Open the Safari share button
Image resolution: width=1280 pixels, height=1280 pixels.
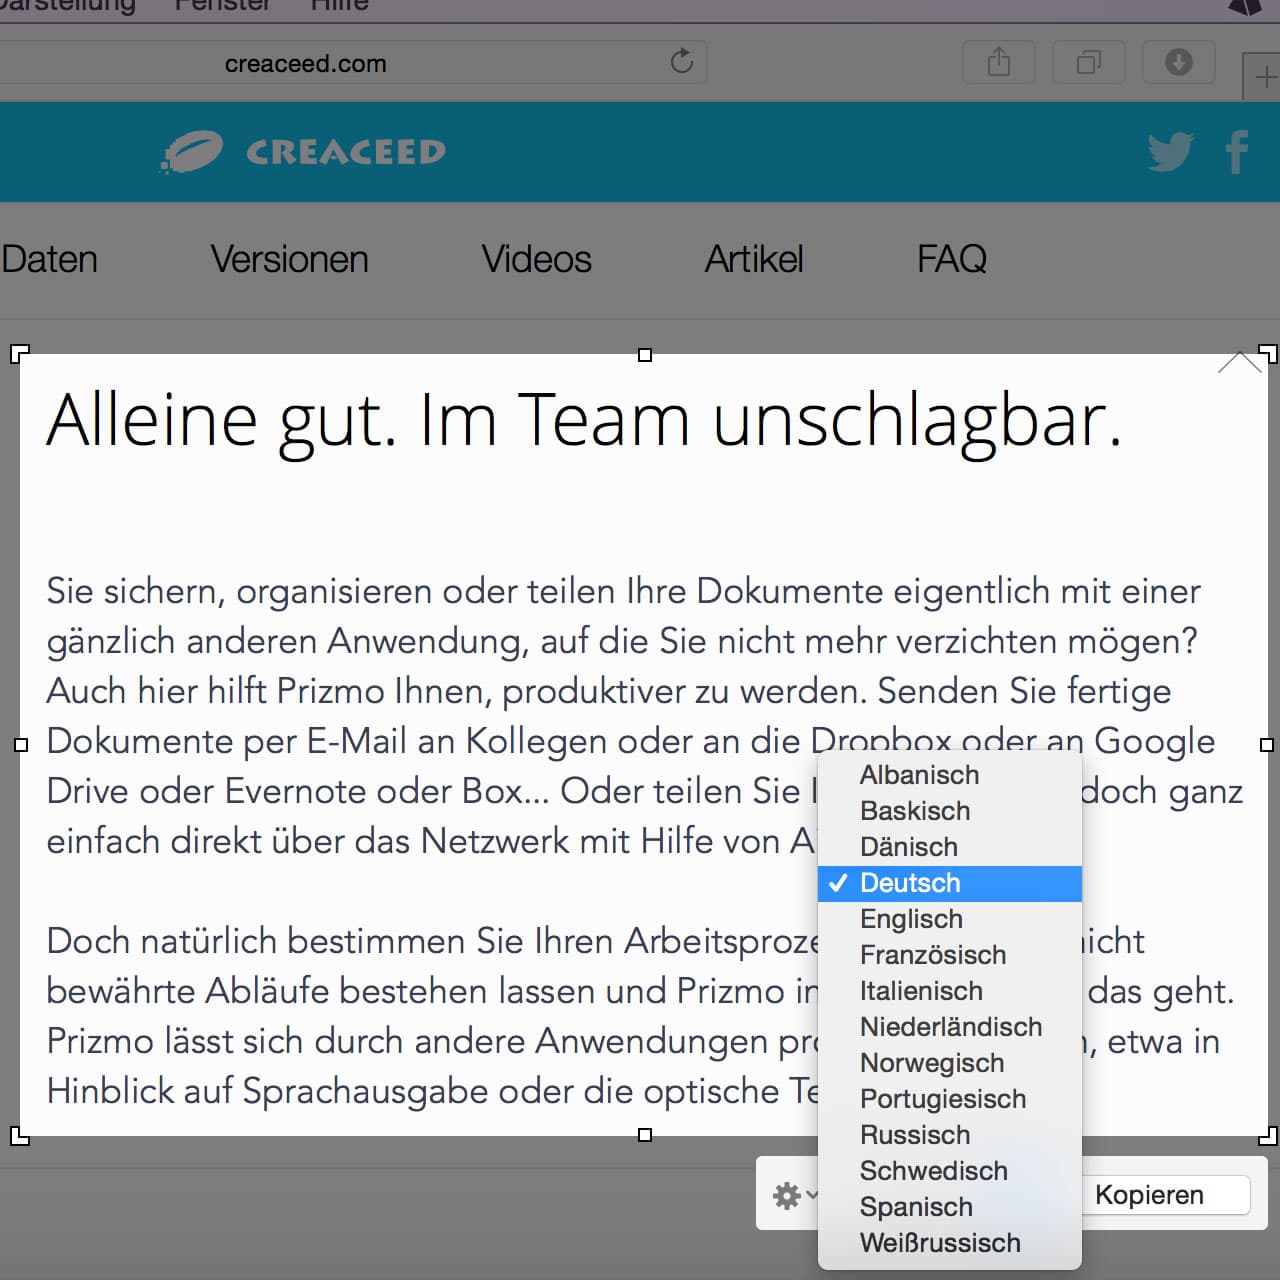tap(998, 62)
